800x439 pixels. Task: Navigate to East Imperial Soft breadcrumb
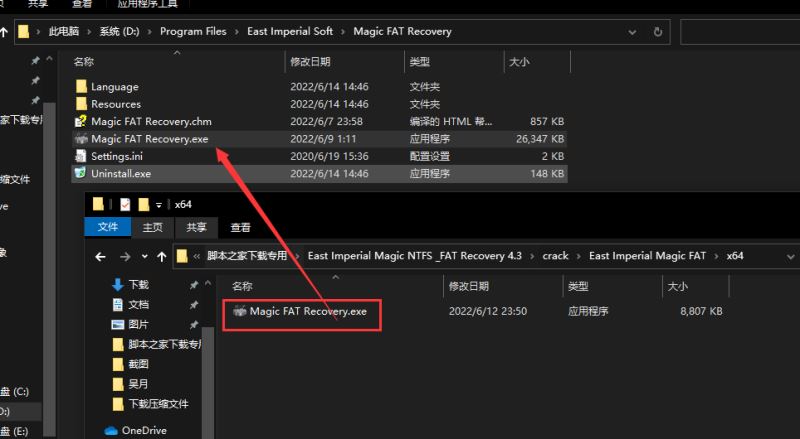pos(290,32)
